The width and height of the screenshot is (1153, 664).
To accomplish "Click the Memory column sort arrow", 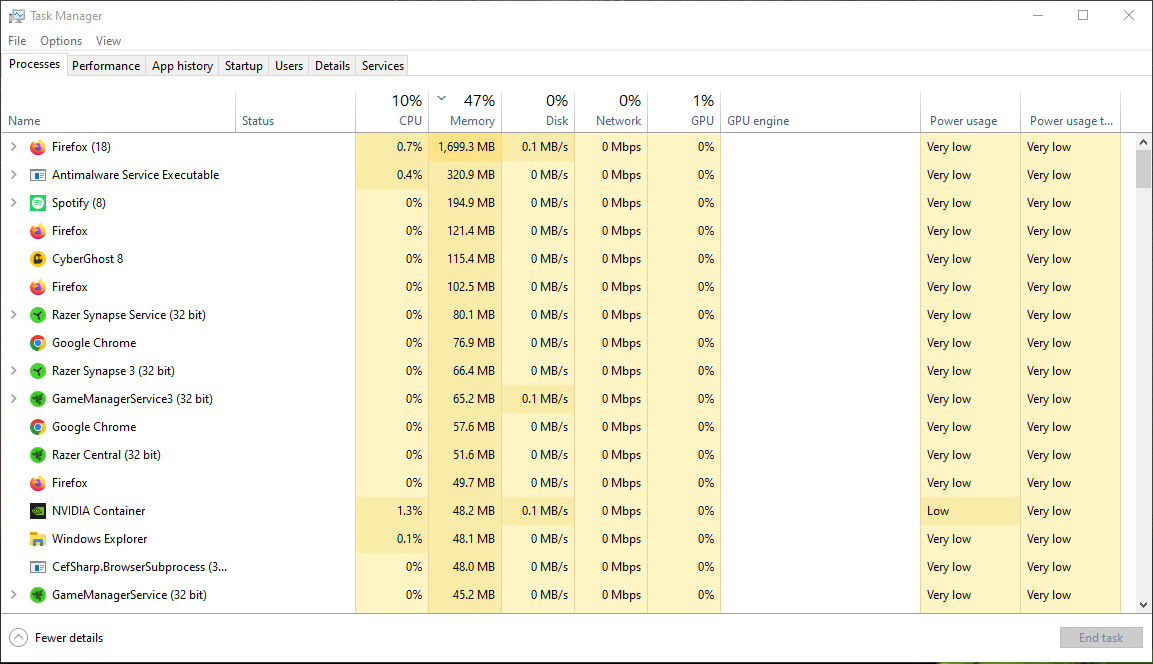I will (x=441, y=98).
